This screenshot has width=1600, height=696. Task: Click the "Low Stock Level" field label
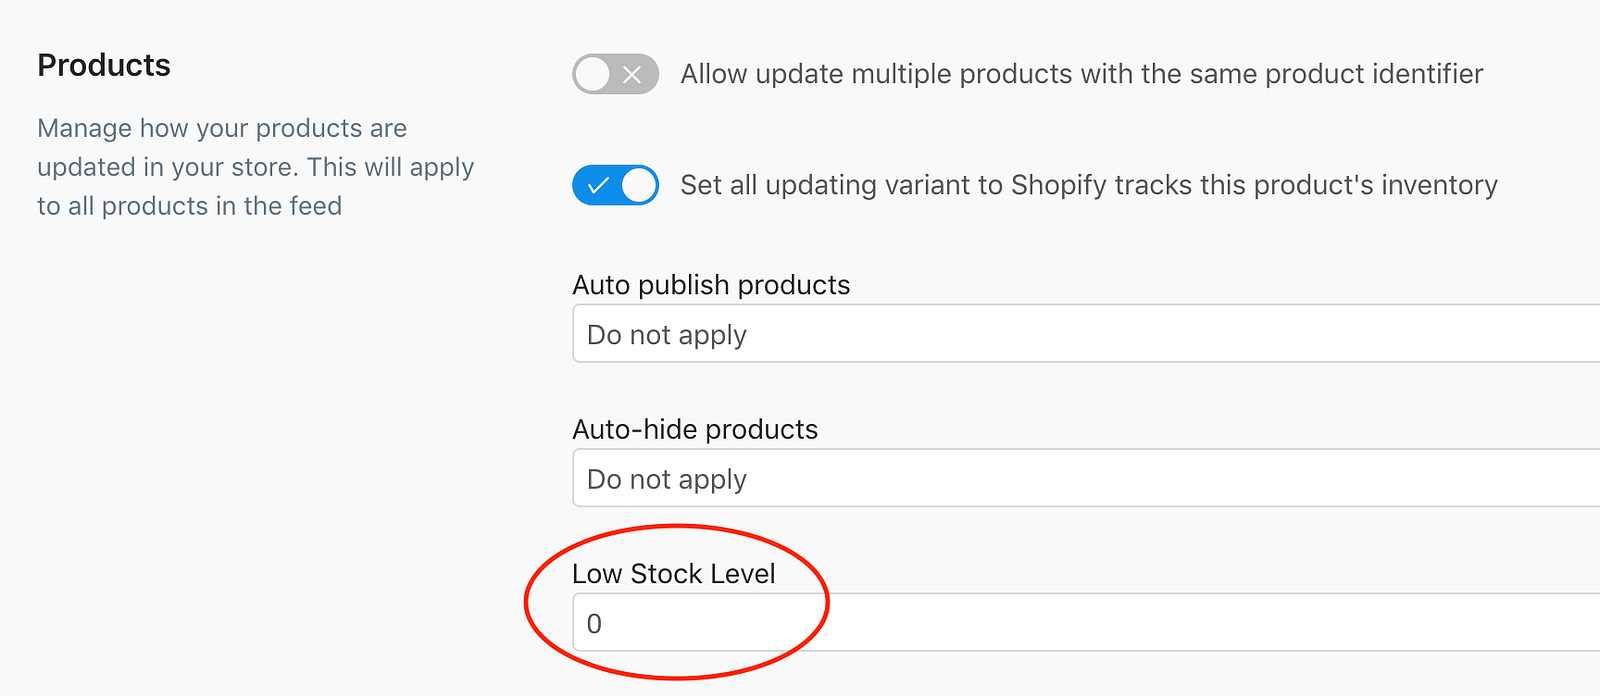click(673, 574)
